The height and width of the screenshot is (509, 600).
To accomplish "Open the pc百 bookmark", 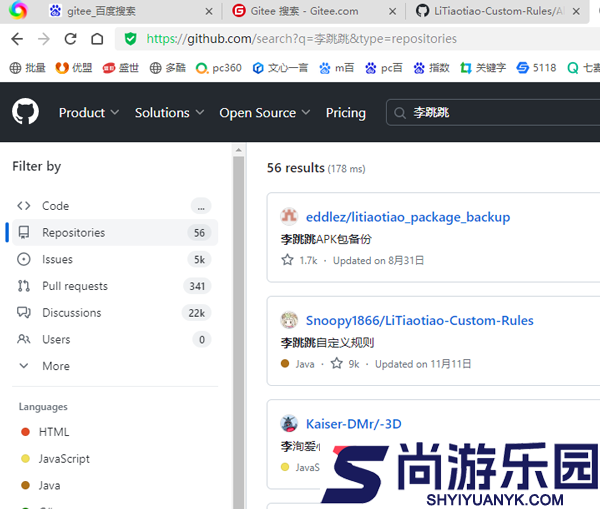I will point(383,68).
